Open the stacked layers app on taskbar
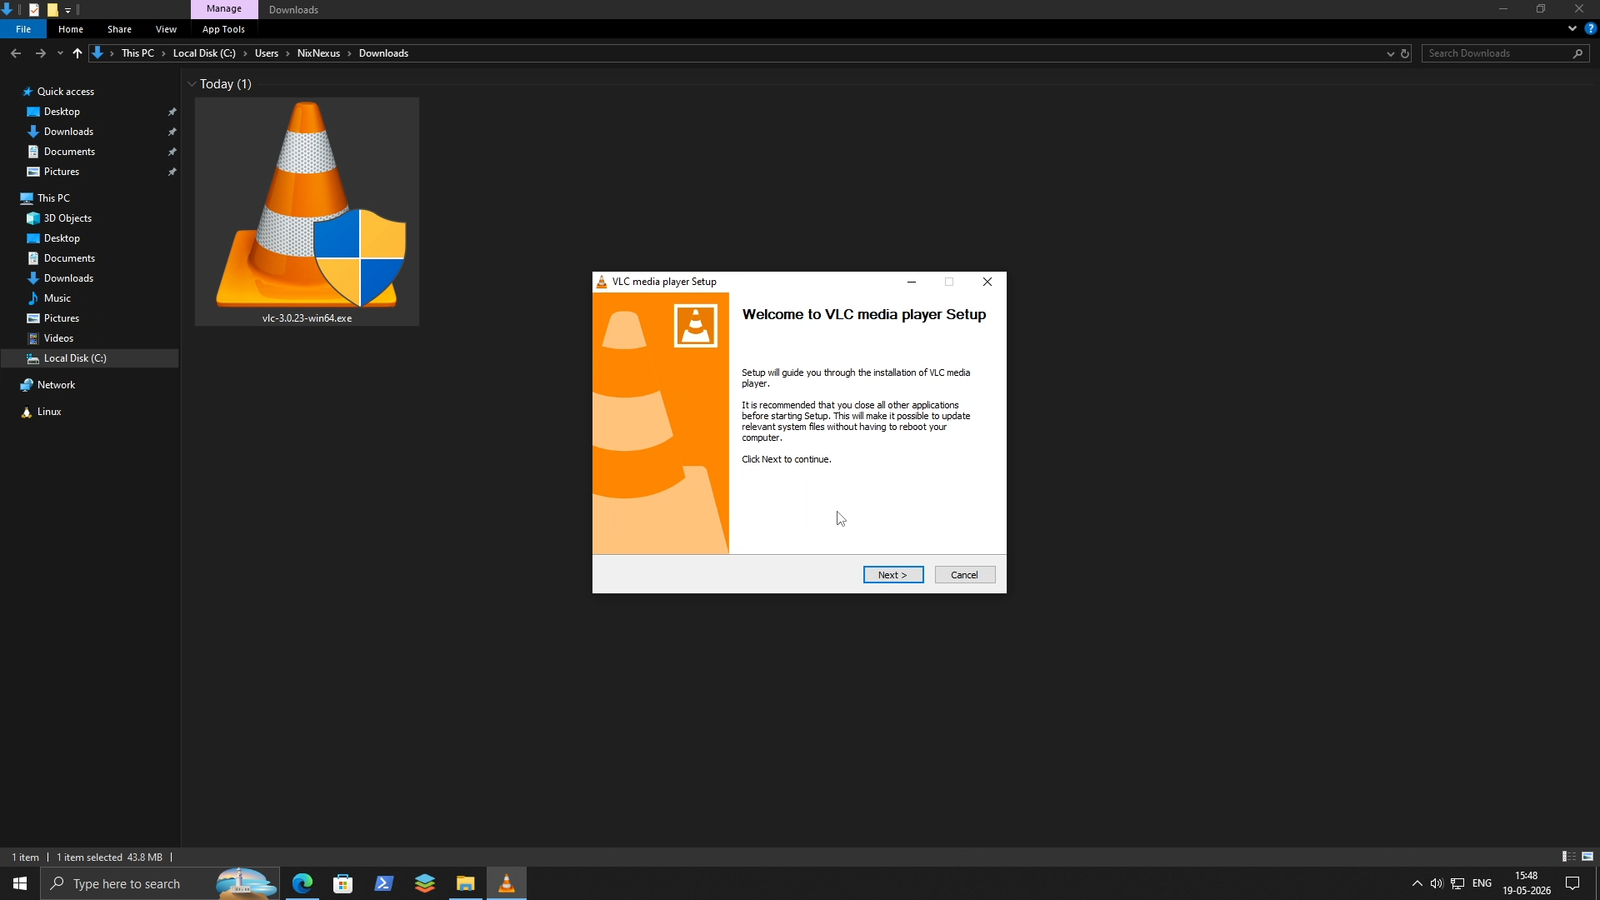1600x900 pixels. click(x=425, y=883)
